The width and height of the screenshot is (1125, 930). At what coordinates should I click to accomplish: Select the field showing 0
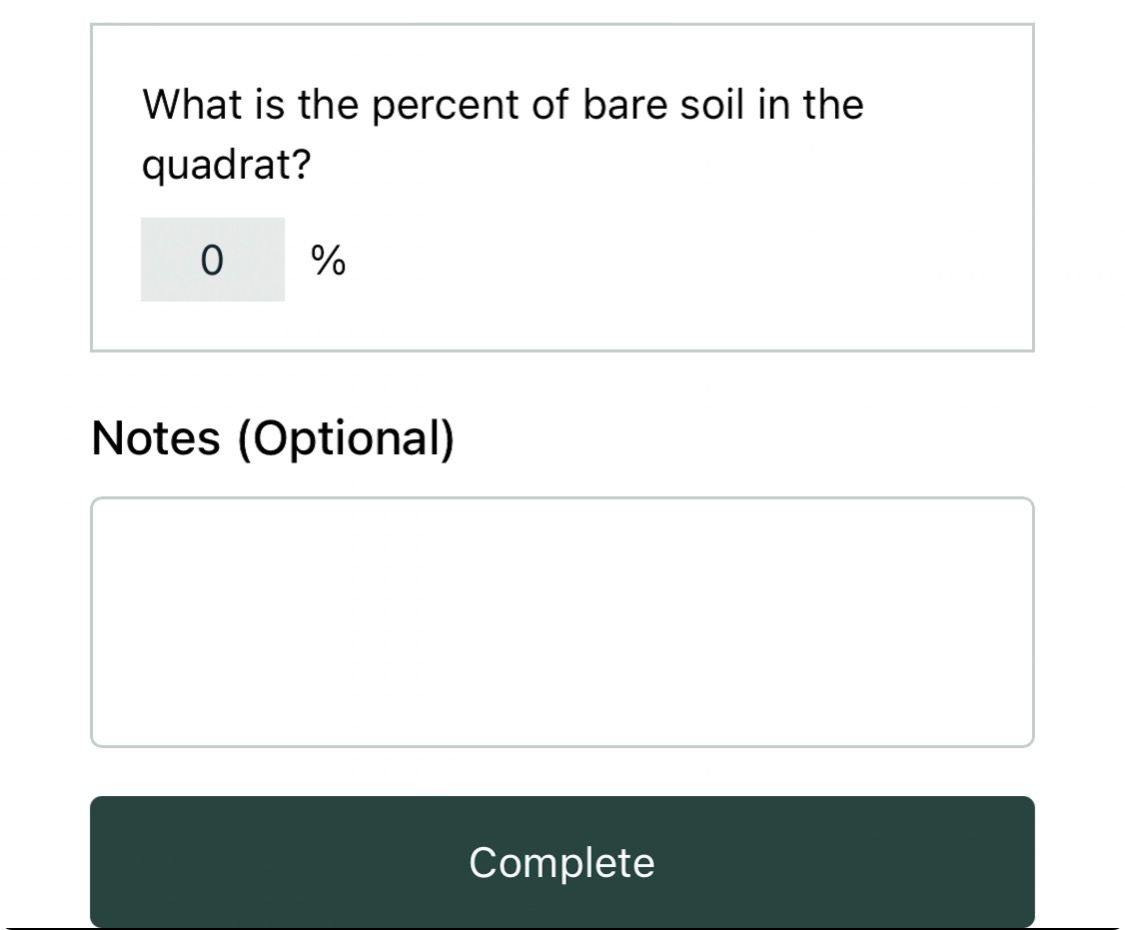click(x=212, y=260)
